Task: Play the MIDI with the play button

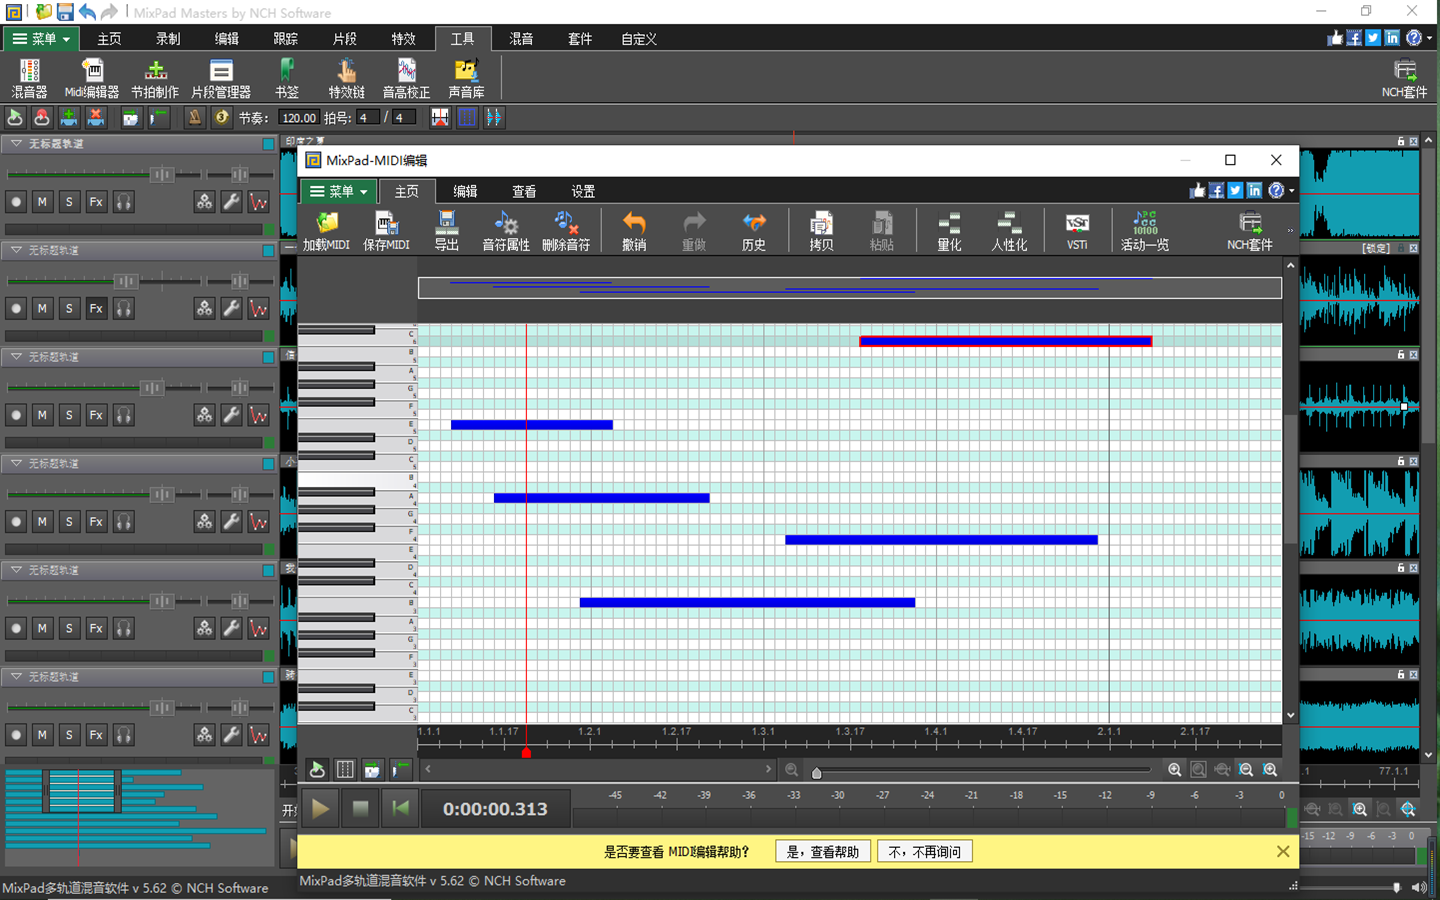Action: click(x=320, y=808)
